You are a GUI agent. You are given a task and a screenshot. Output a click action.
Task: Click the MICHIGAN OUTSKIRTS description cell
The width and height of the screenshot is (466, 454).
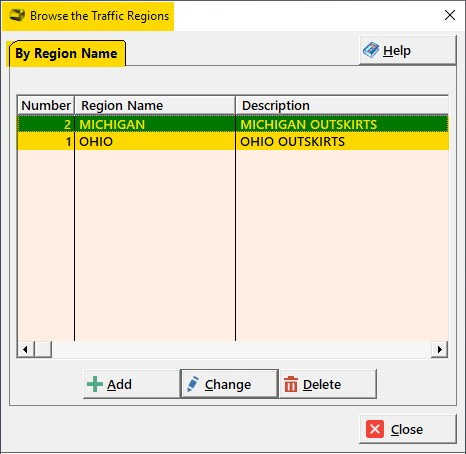pos(342,124)
